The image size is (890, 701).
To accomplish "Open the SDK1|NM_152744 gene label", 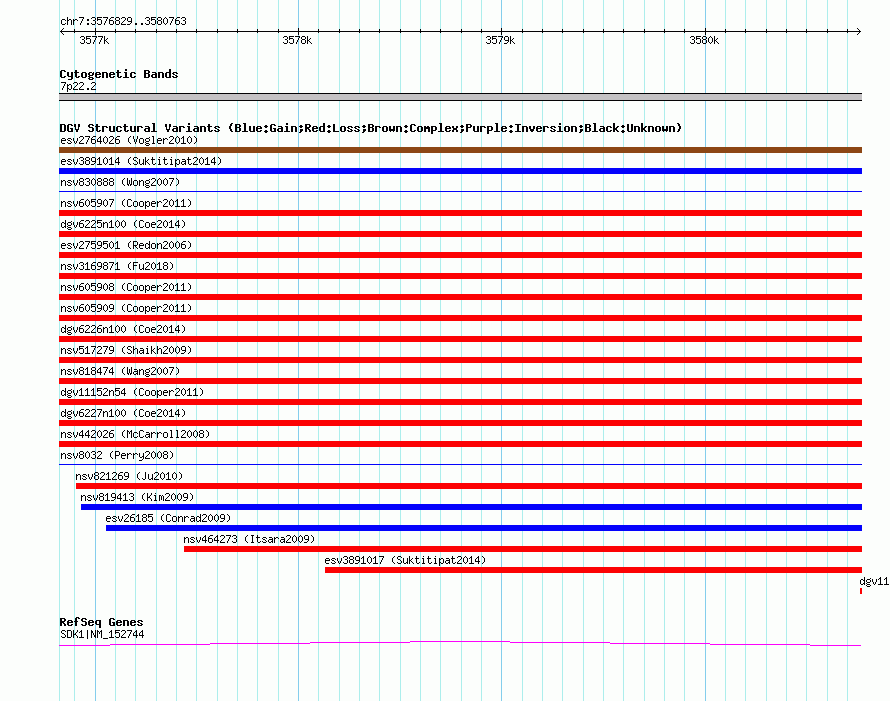I will point(102,635).
